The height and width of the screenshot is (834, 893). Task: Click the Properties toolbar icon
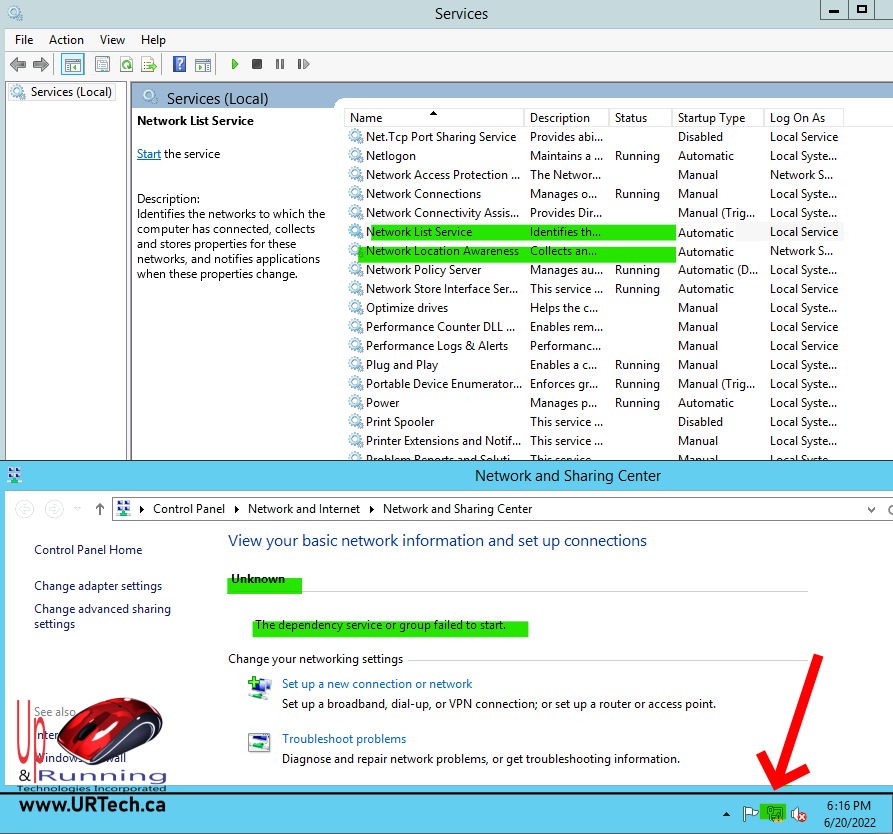102,64
